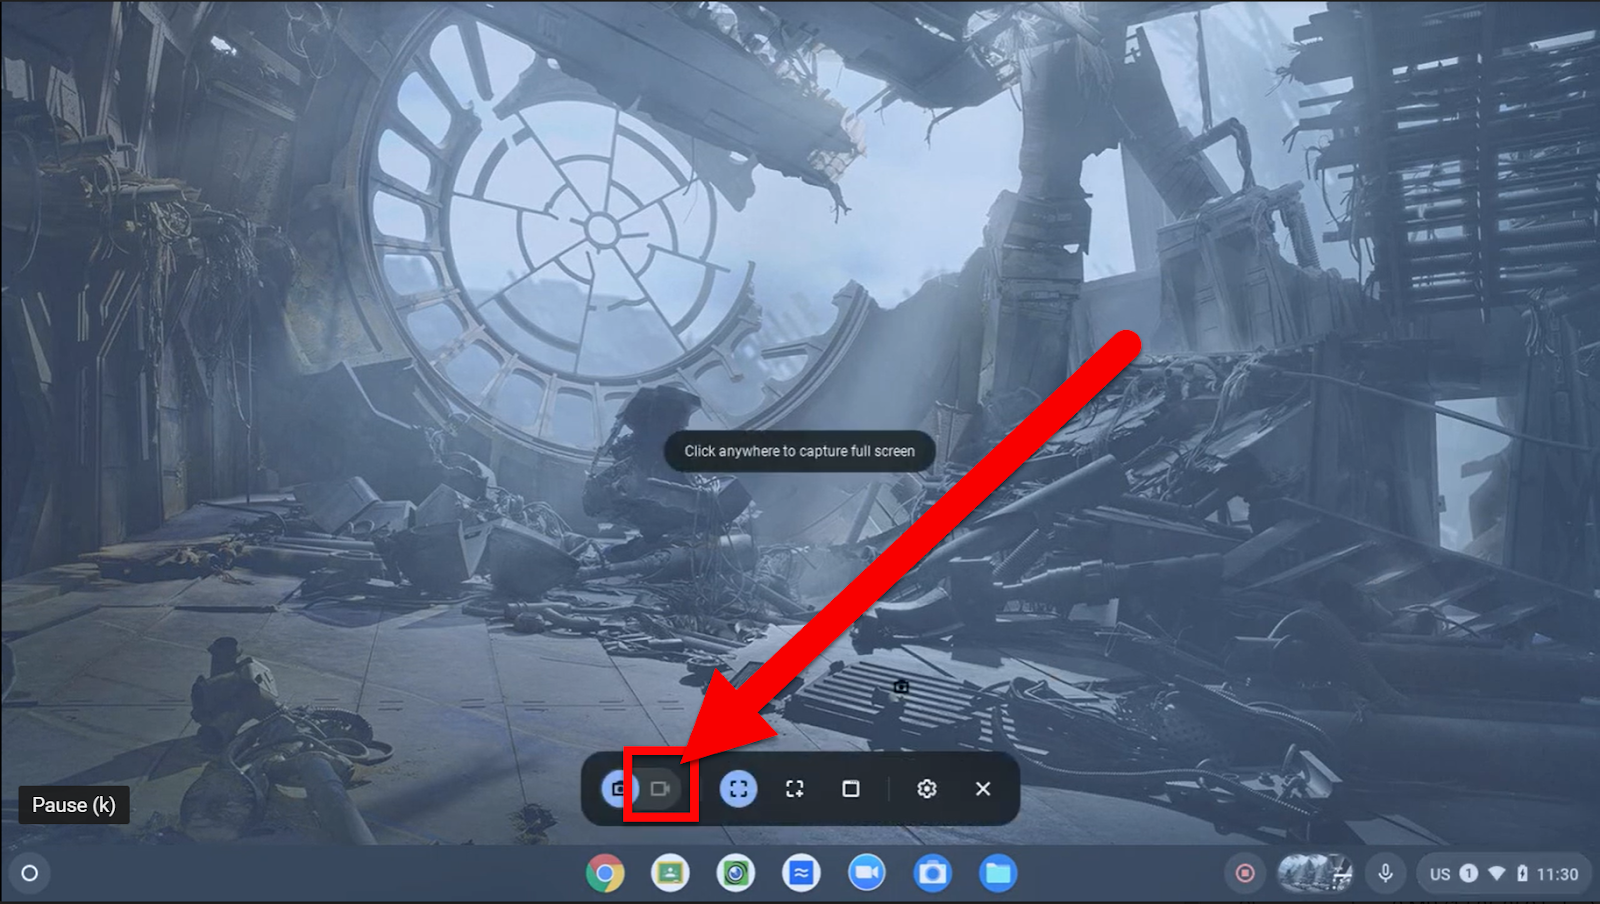Open screen capture settings gear
The height and width of the screenshot is (904, 1600).
[x=927, y=789]
